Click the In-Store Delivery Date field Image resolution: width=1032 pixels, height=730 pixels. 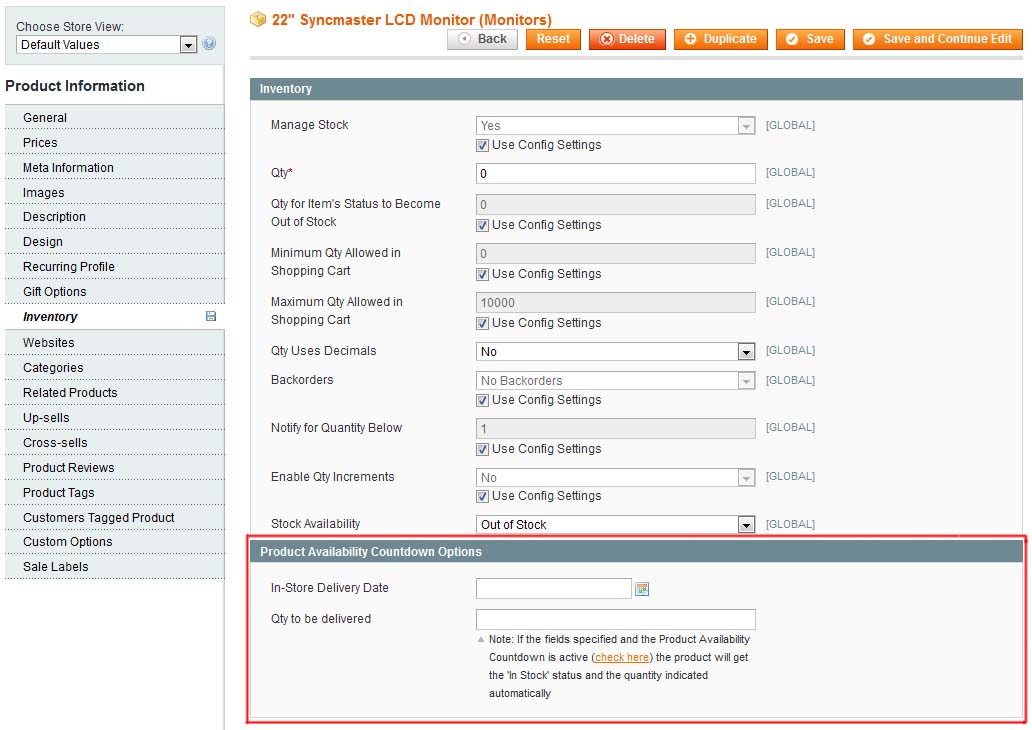point(554,588)
